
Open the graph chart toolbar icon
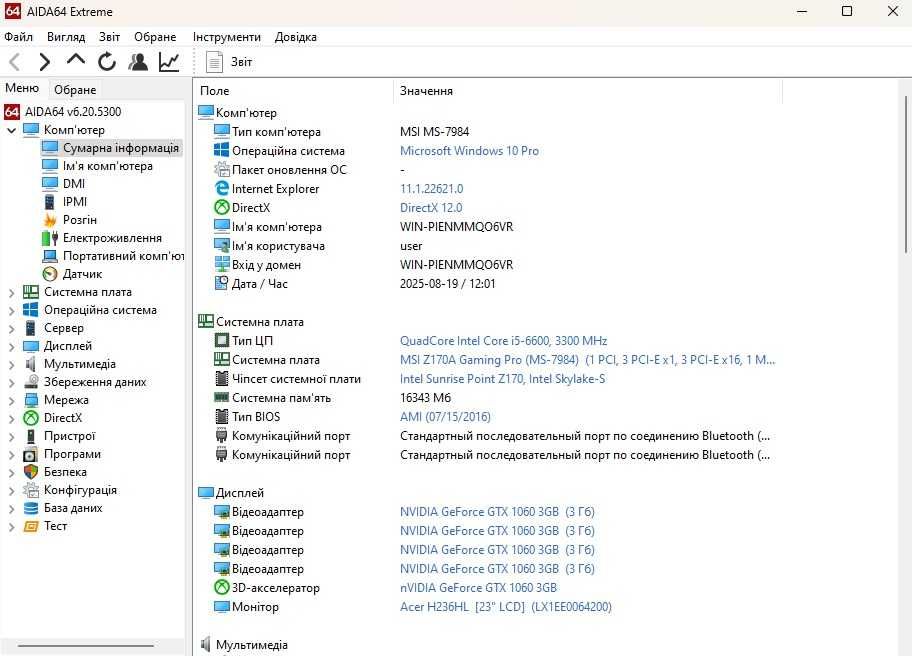pos(169,62)
